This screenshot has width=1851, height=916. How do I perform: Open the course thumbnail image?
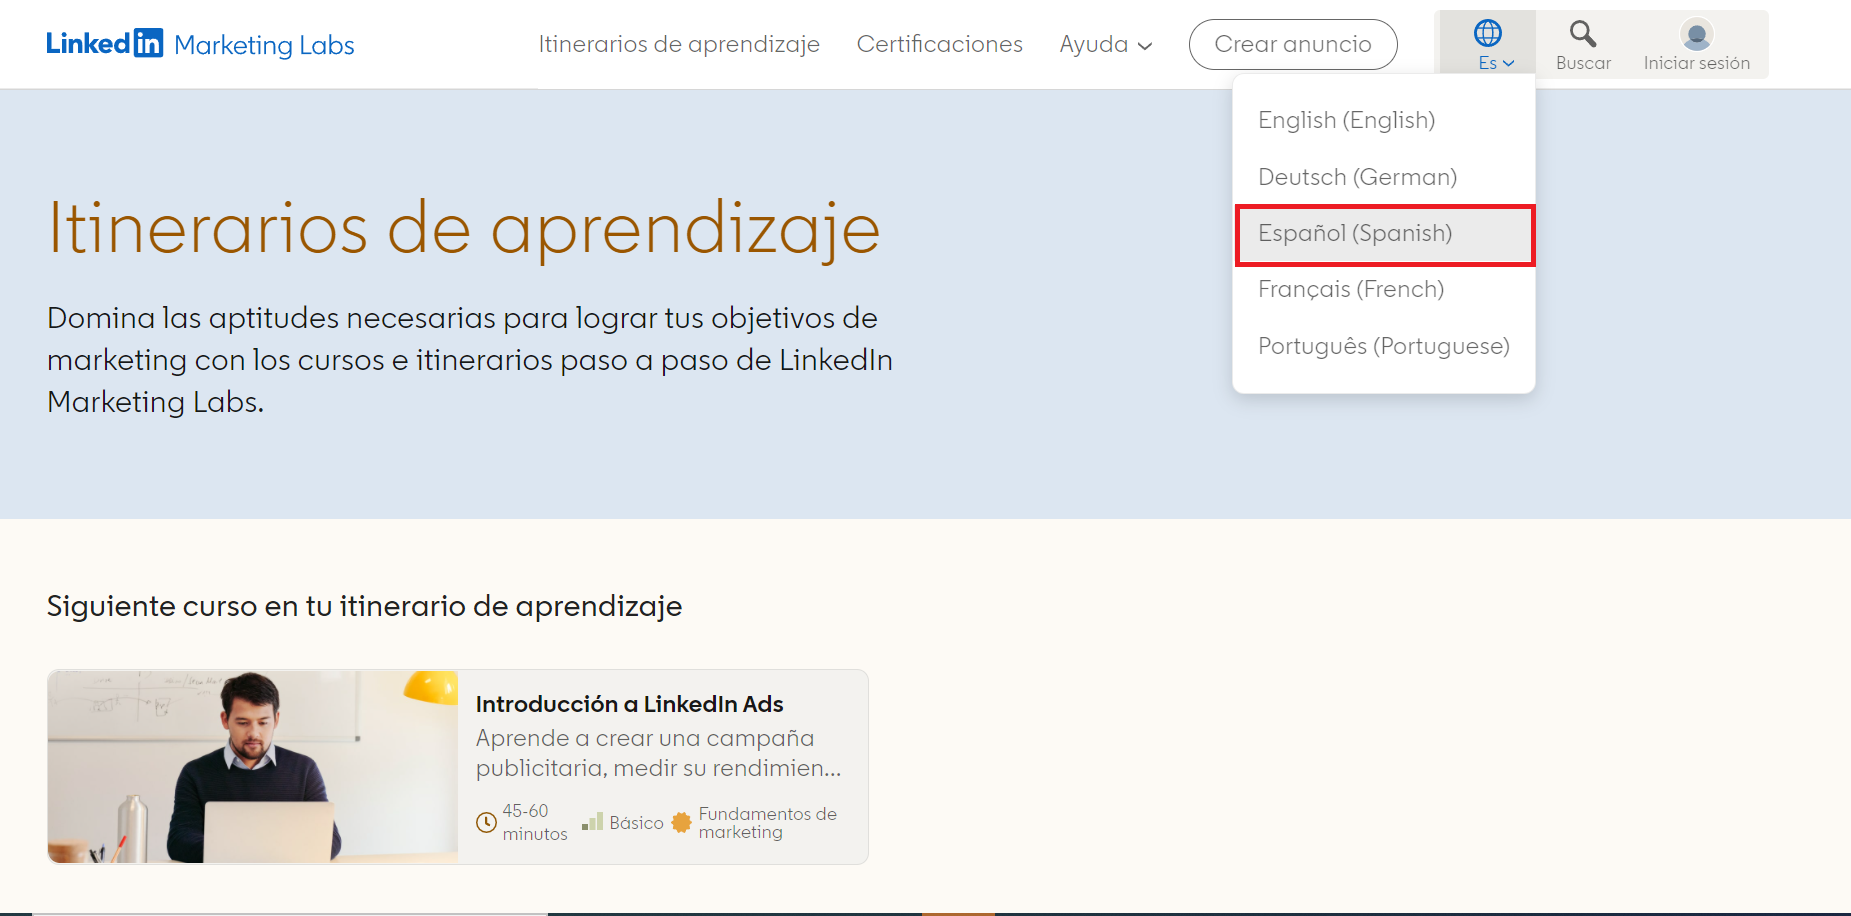253,766
